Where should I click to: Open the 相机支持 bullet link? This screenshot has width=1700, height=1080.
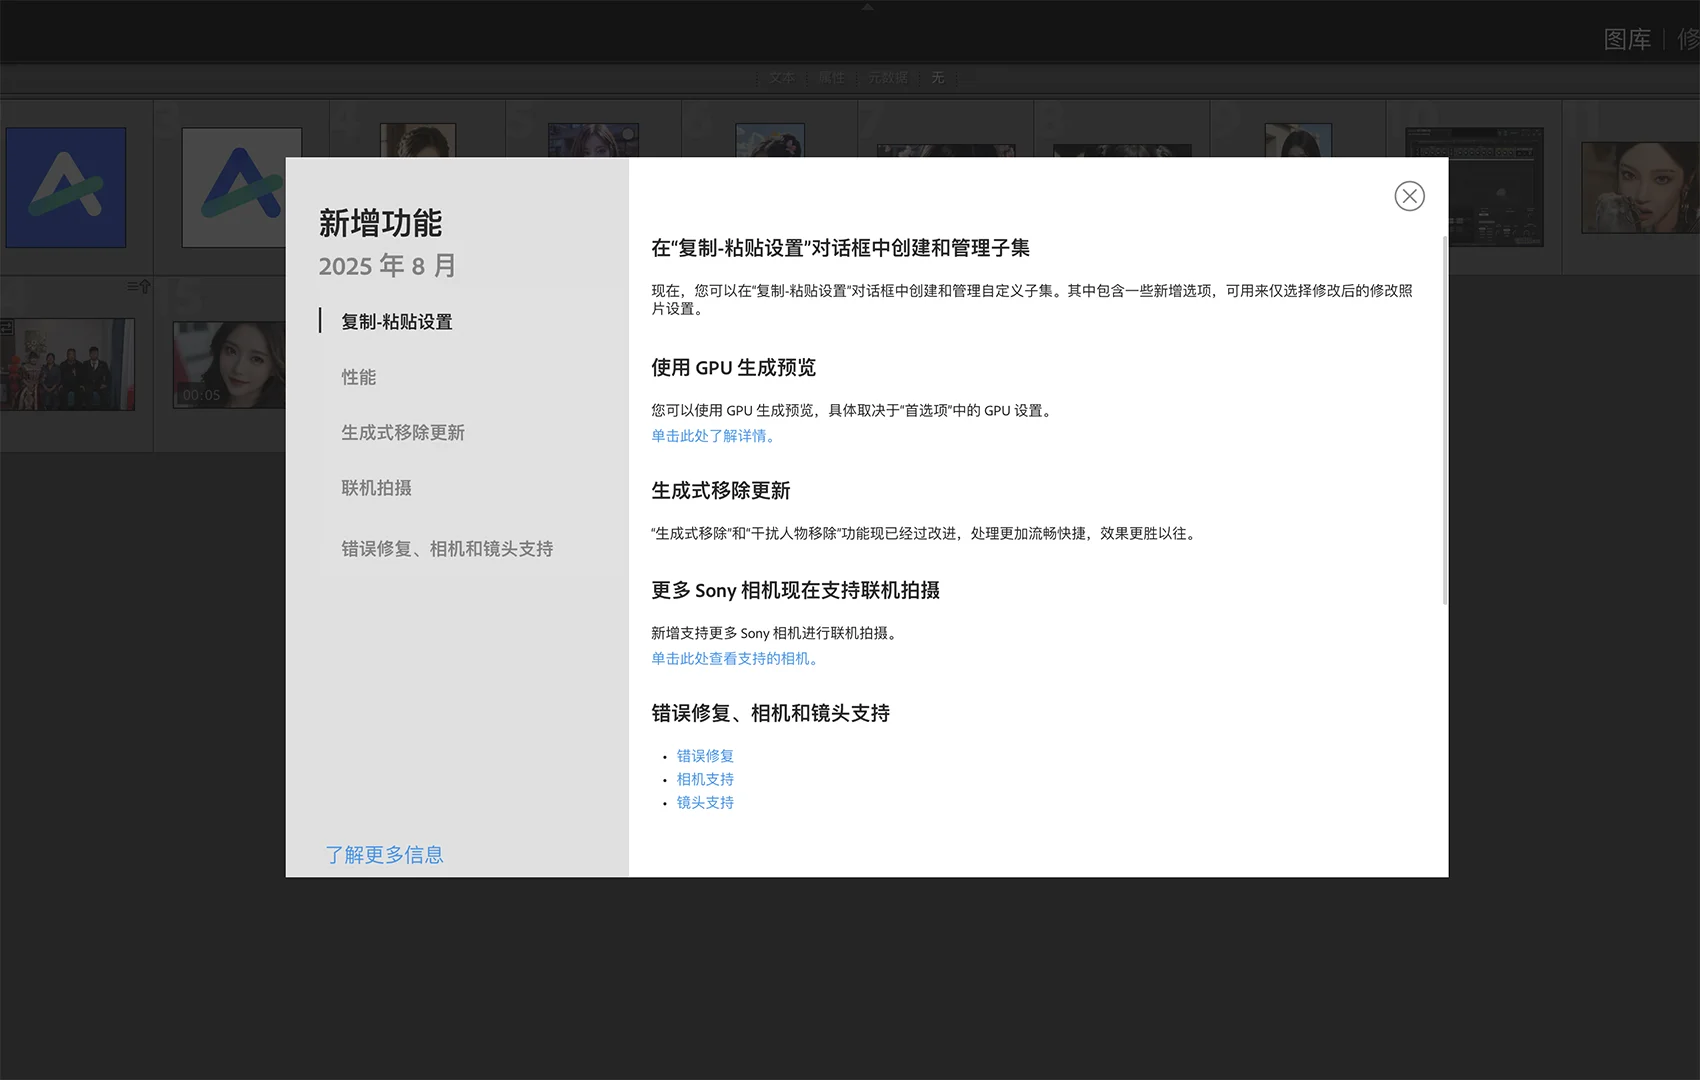click(705, 779)
